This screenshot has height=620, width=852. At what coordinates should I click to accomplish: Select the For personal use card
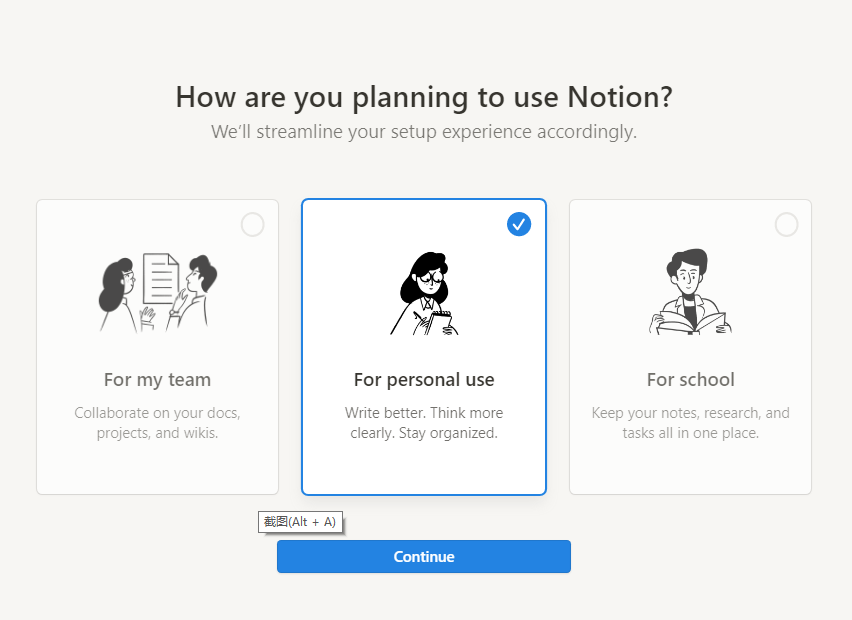(x=423, y=345)
